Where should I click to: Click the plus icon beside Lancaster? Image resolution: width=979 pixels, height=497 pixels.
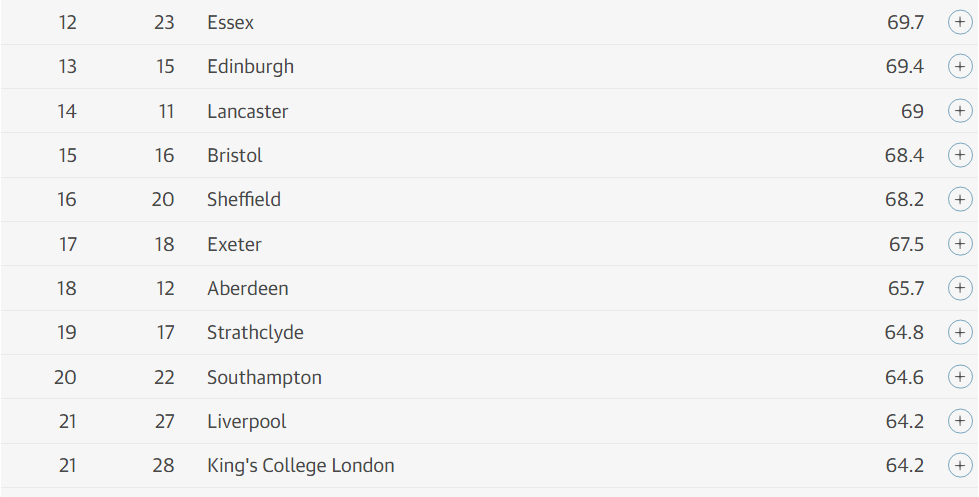[x=960, y=111]
